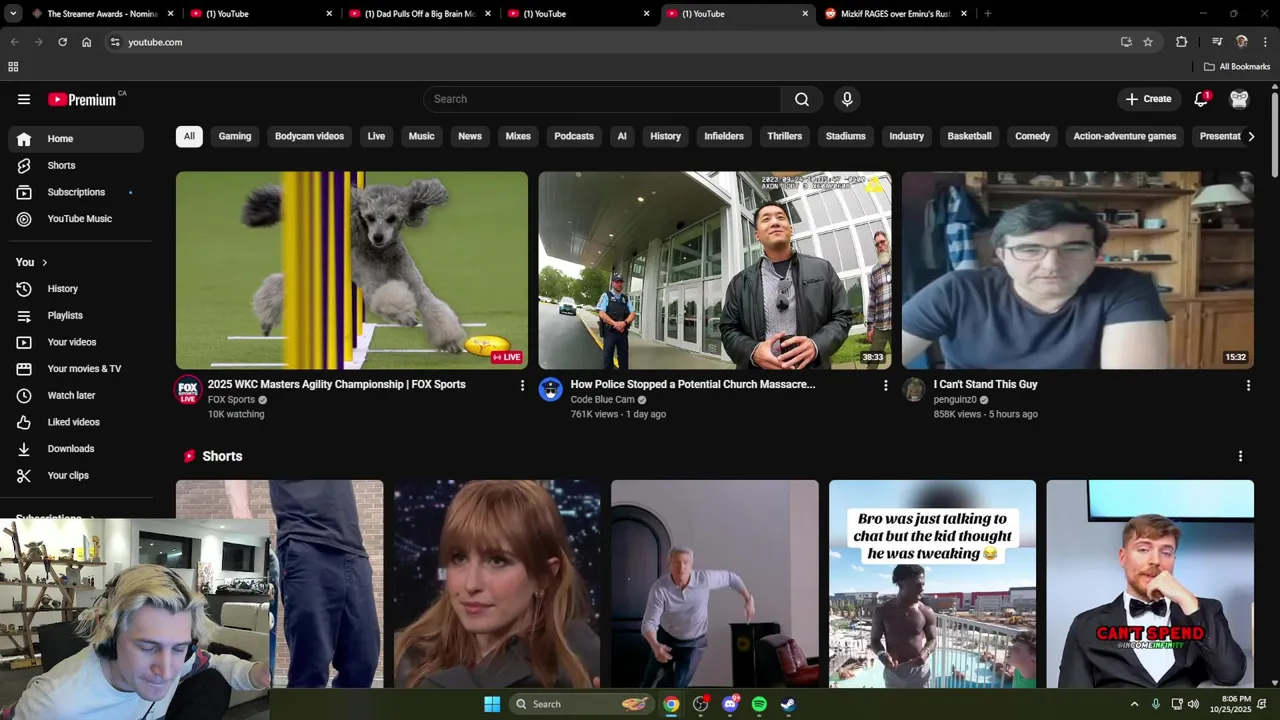The width and height of the screenshot is (1280, 720).
Task: Open 2025 WKC Masters Agility Championship title
Action: (337, 384)
